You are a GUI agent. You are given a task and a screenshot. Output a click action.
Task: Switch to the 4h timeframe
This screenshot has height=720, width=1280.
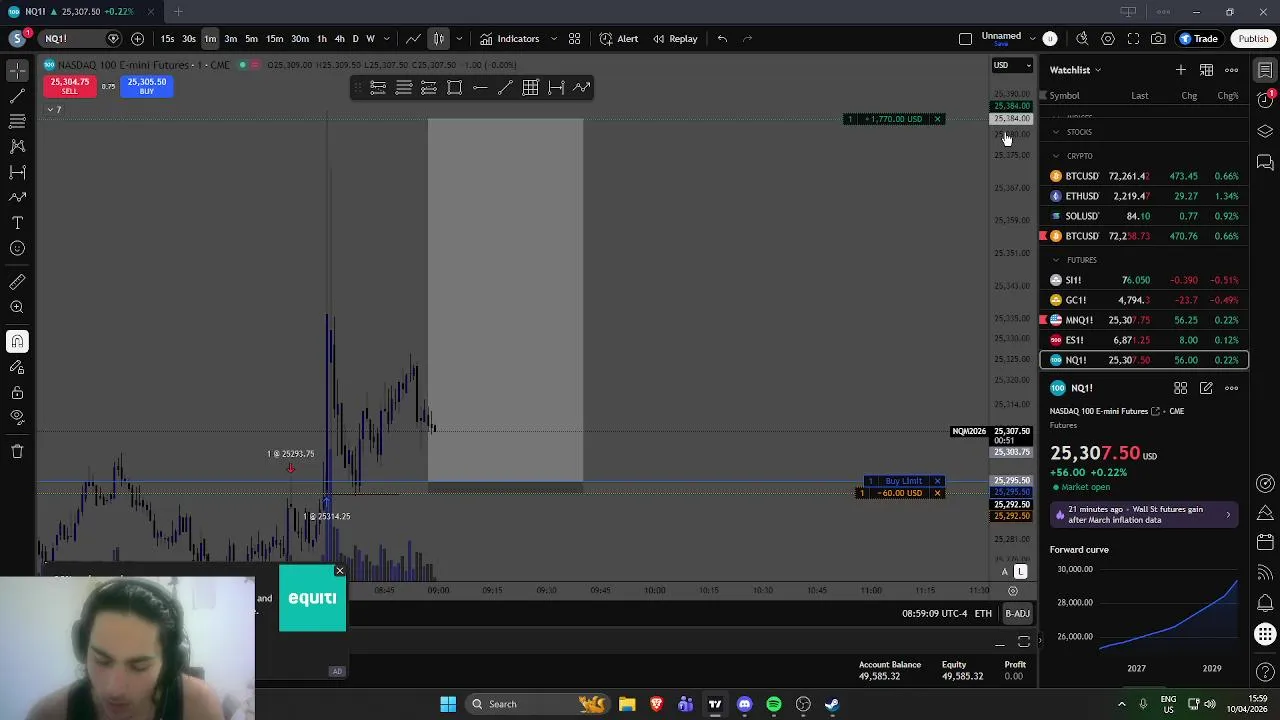[339, 39]
